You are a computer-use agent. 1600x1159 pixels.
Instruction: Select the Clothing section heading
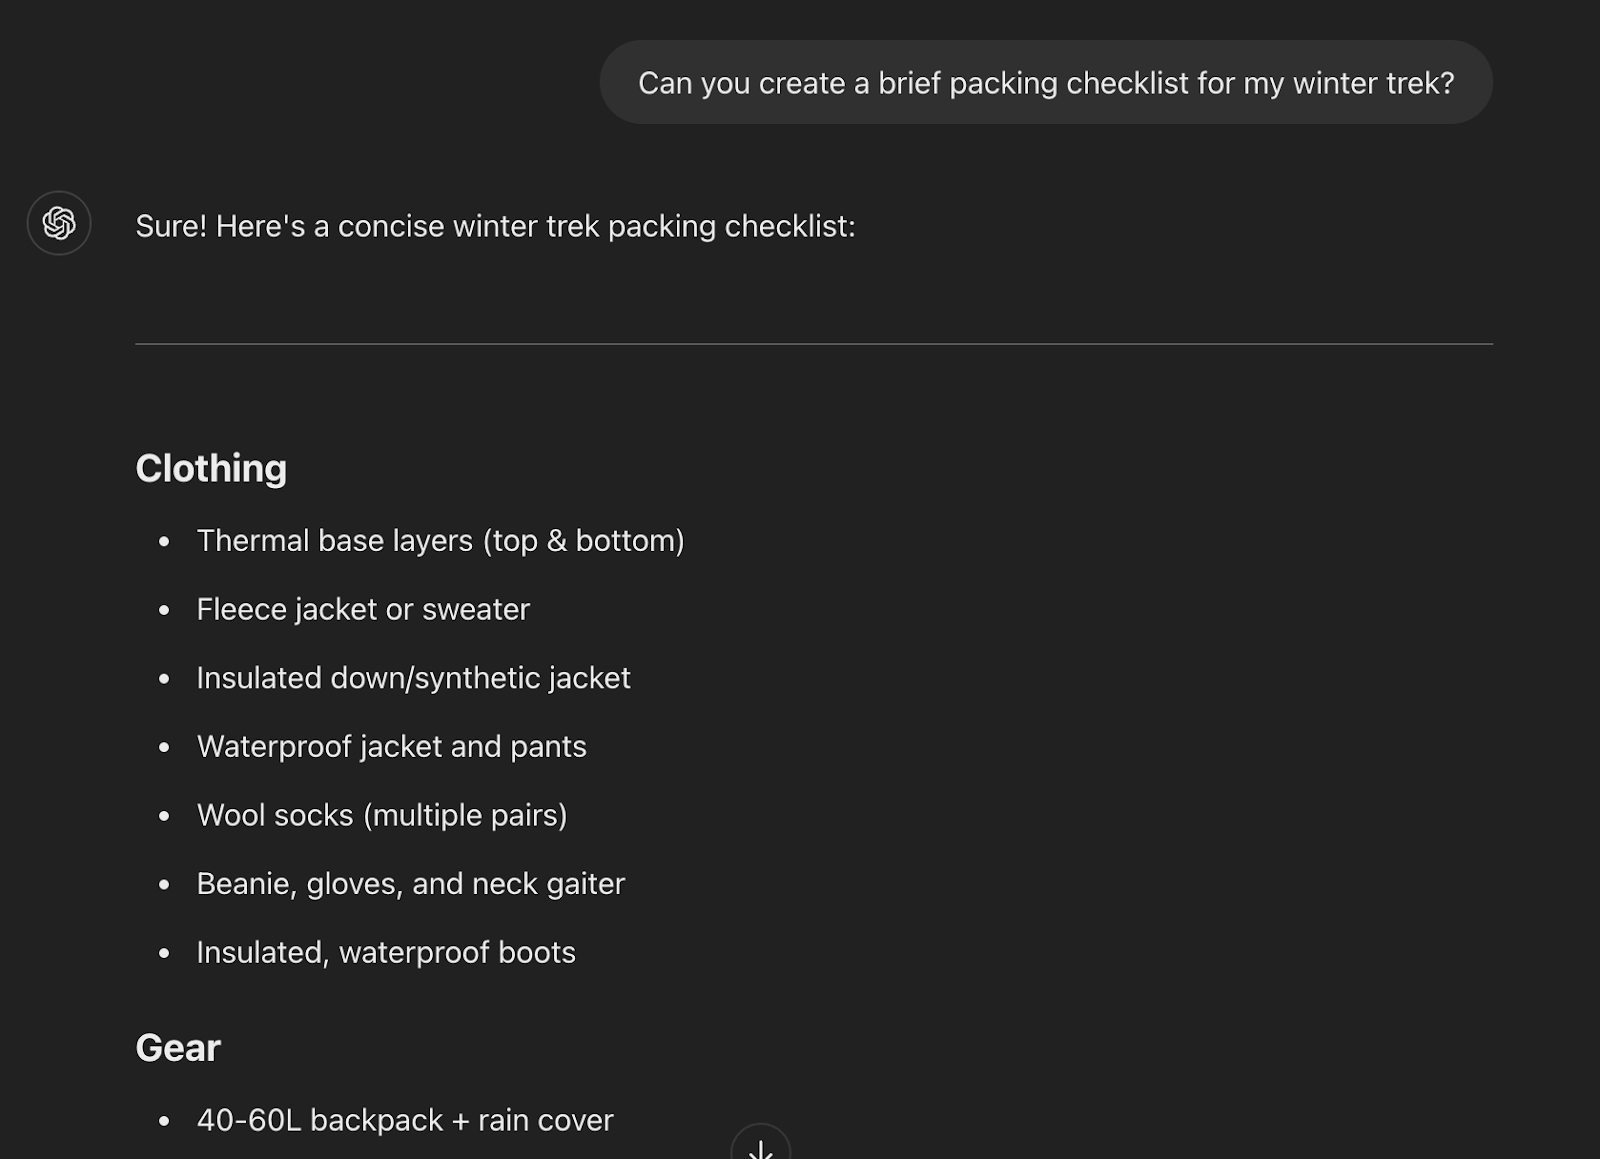tap(211, 469)
